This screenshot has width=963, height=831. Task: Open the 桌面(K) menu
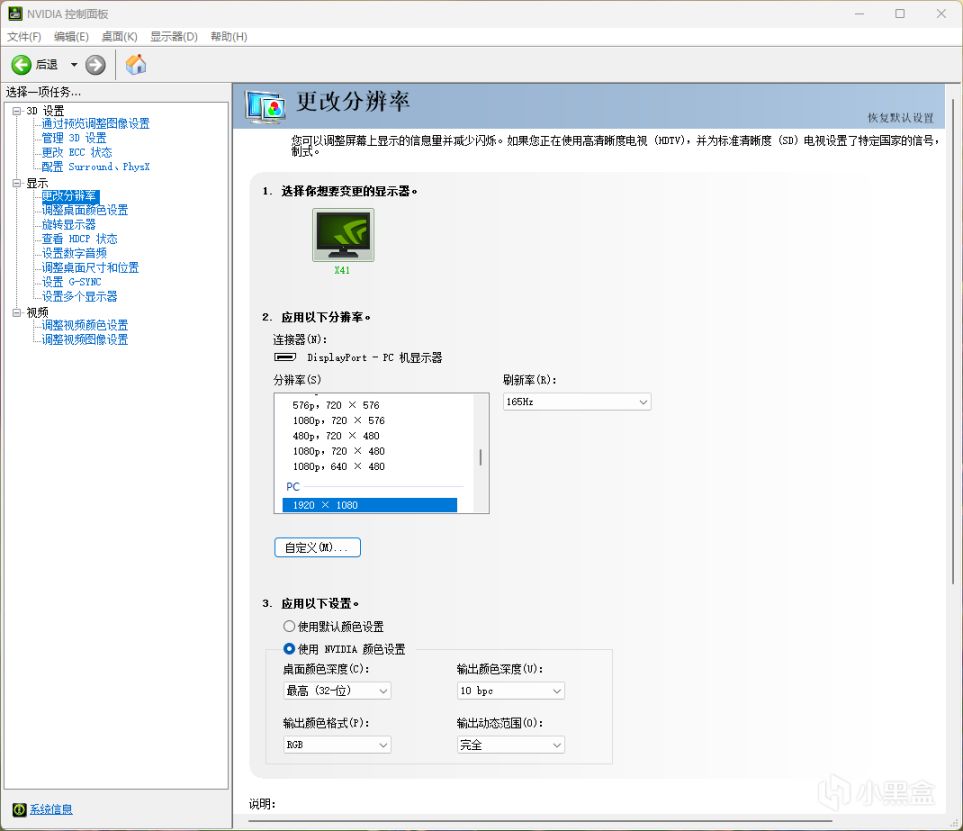point(119,37)
